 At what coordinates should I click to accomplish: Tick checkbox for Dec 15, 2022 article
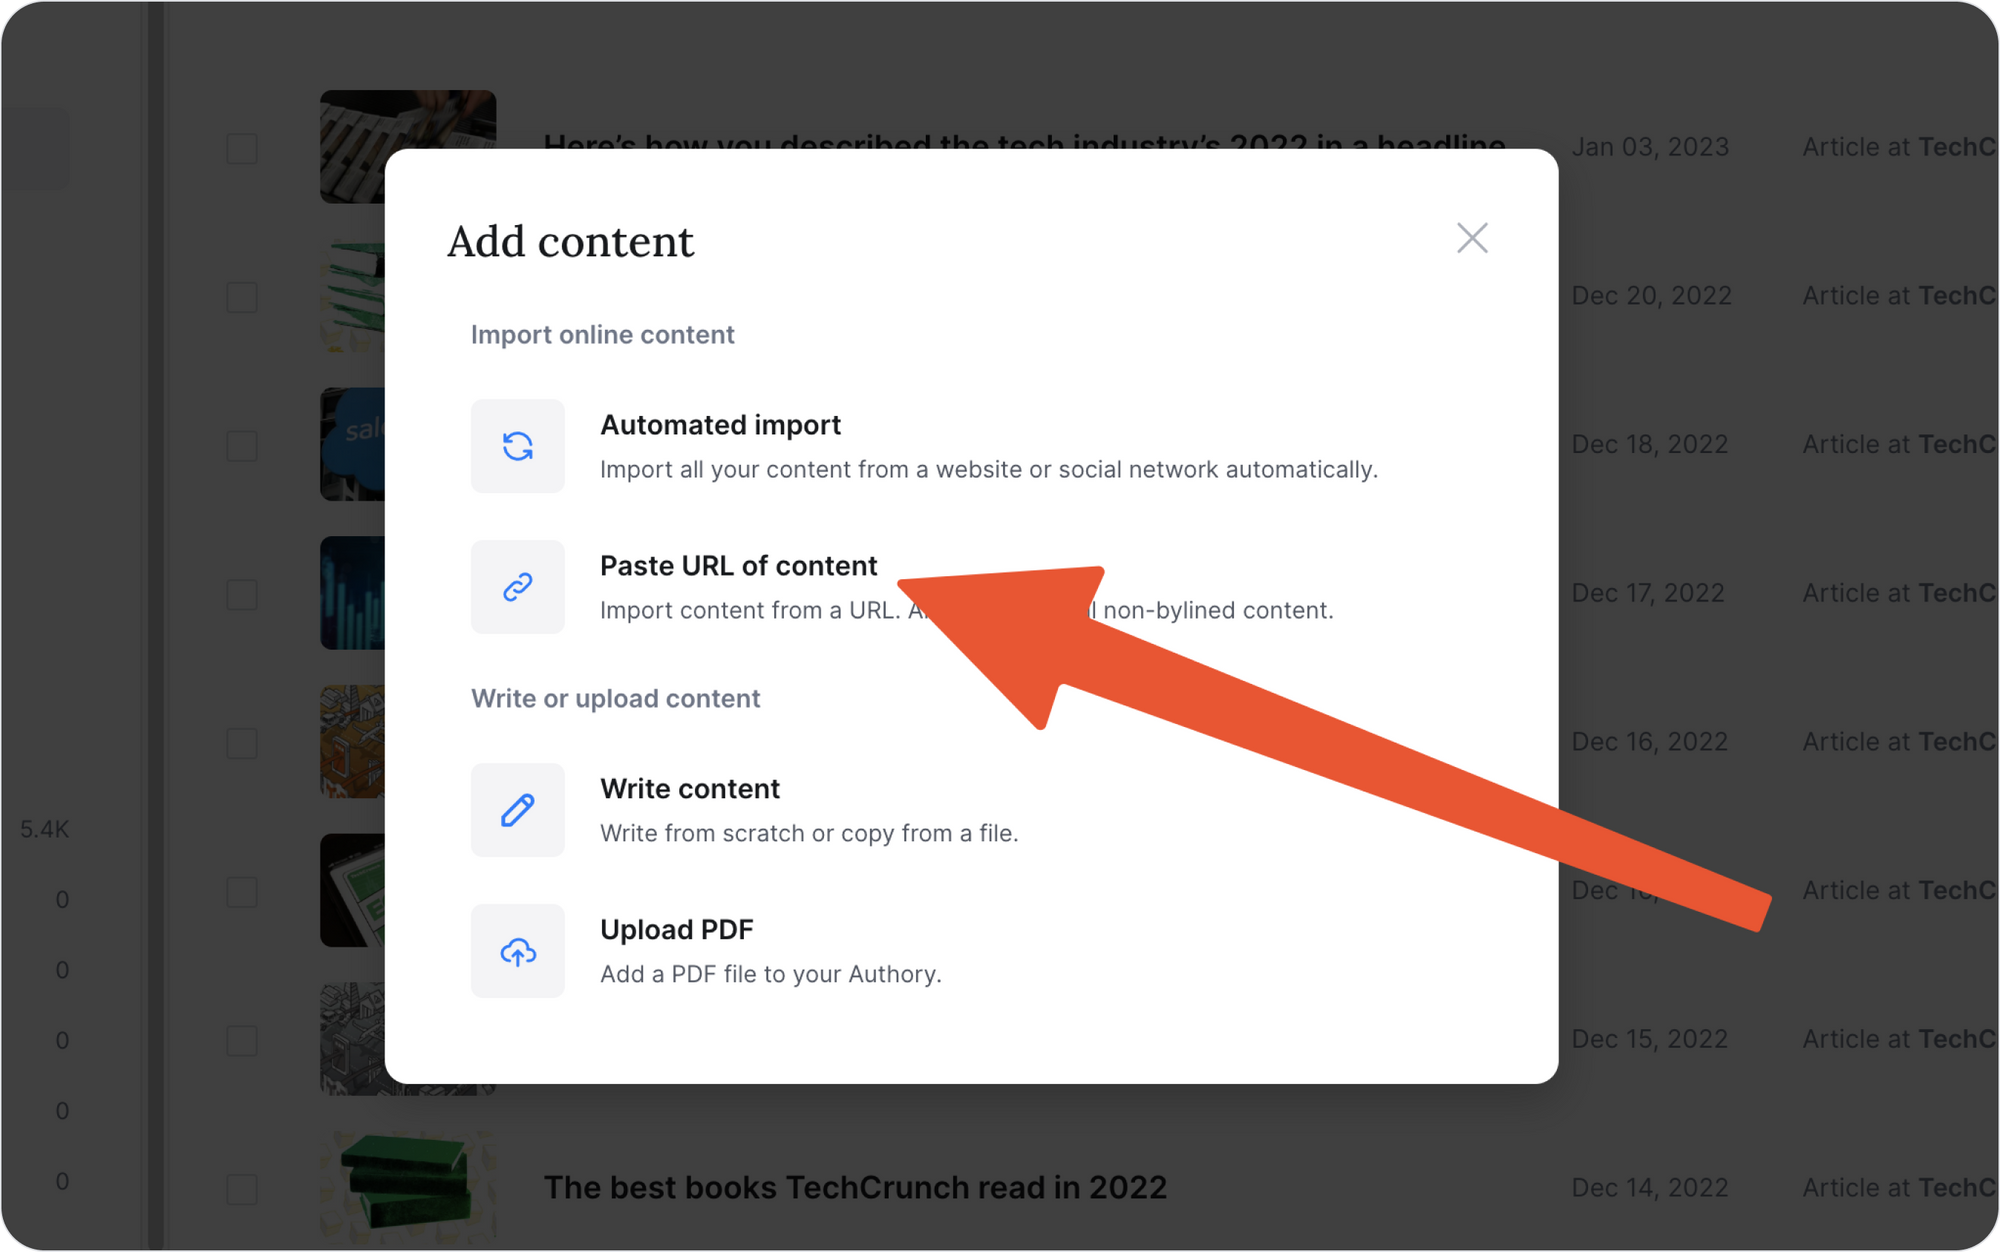pos(242,1040)
